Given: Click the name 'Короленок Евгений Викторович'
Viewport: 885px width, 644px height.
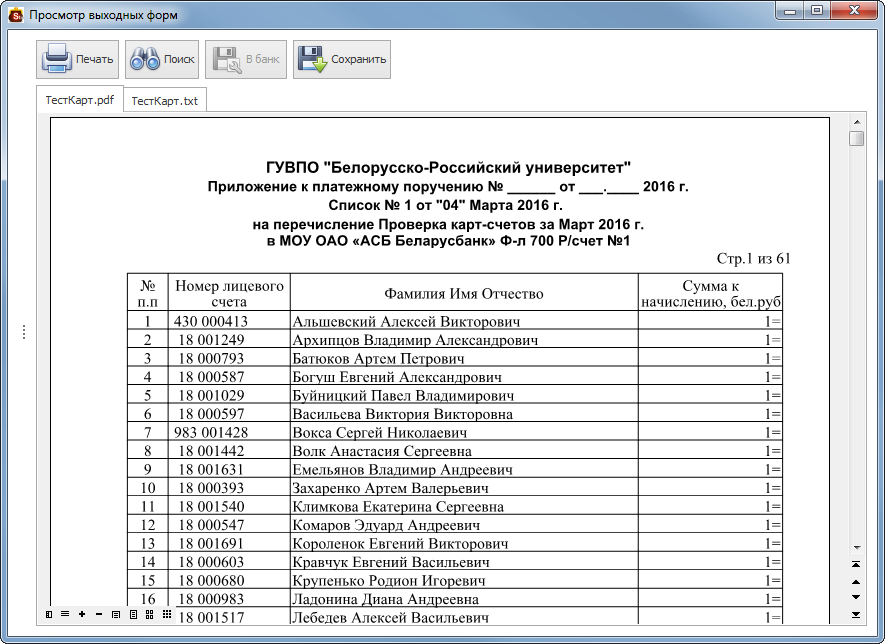Looking at the screenshot, I should tap(400, 544).
